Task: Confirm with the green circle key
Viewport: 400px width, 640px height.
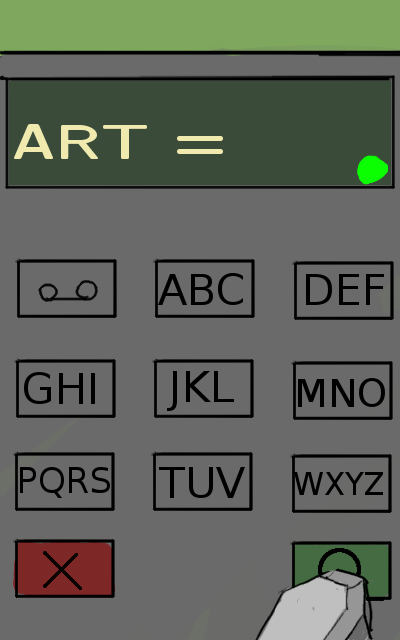Action: (x=342, y=561)
